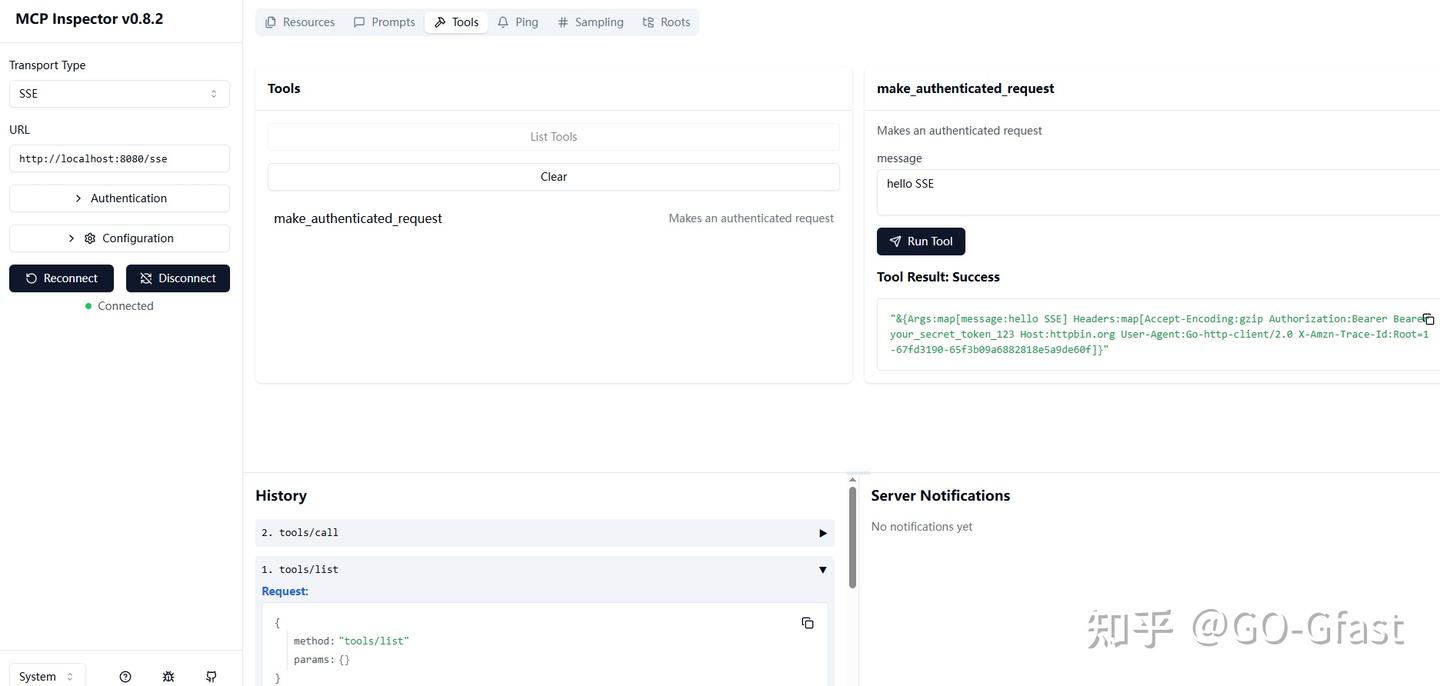The image size is (1440, 686).
Task: Open the Sampling tab
Action: point(591,22)
